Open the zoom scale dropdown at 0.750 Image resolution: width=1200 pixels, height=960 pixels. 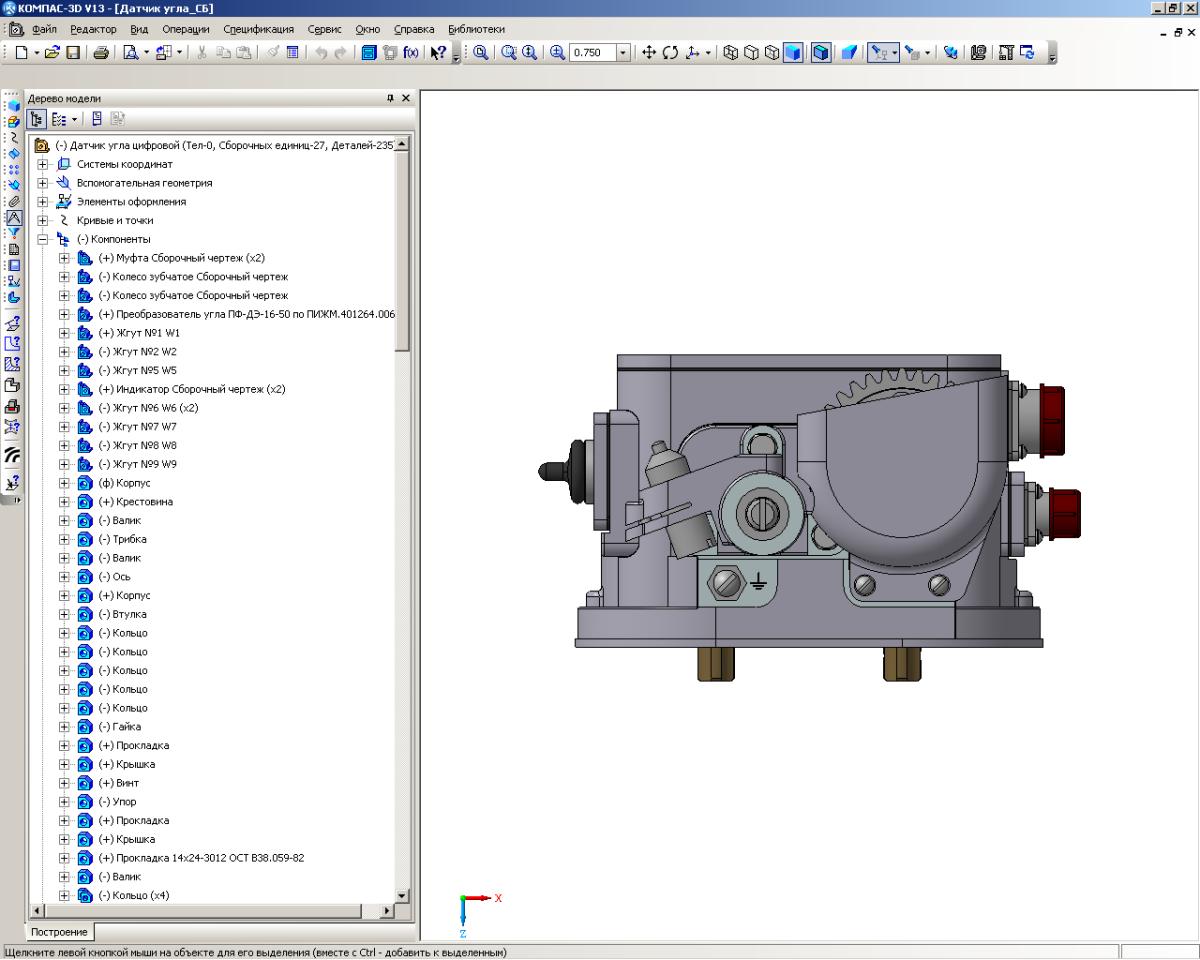click(624, 53)
